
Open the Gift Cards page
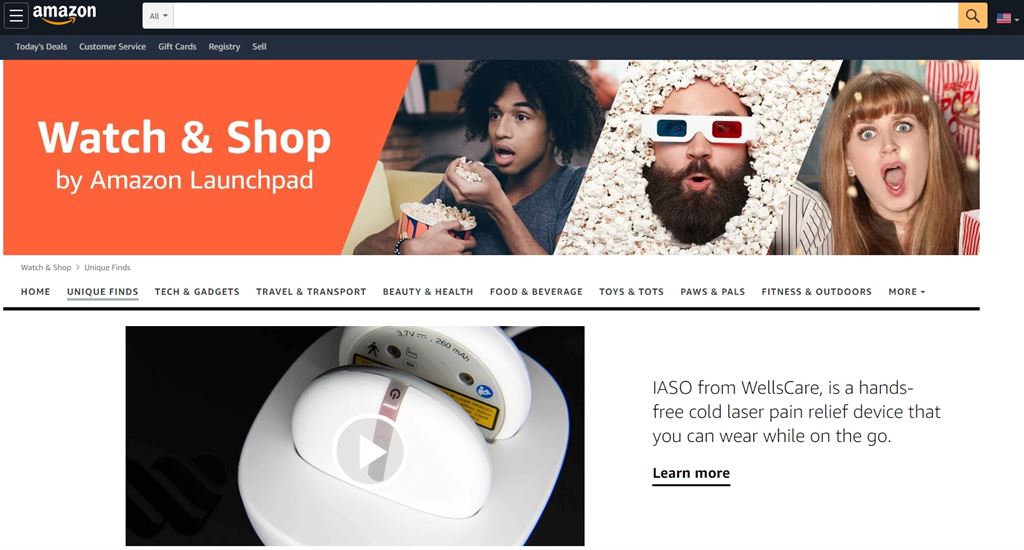pyautogui.click(x=177, y=46)
